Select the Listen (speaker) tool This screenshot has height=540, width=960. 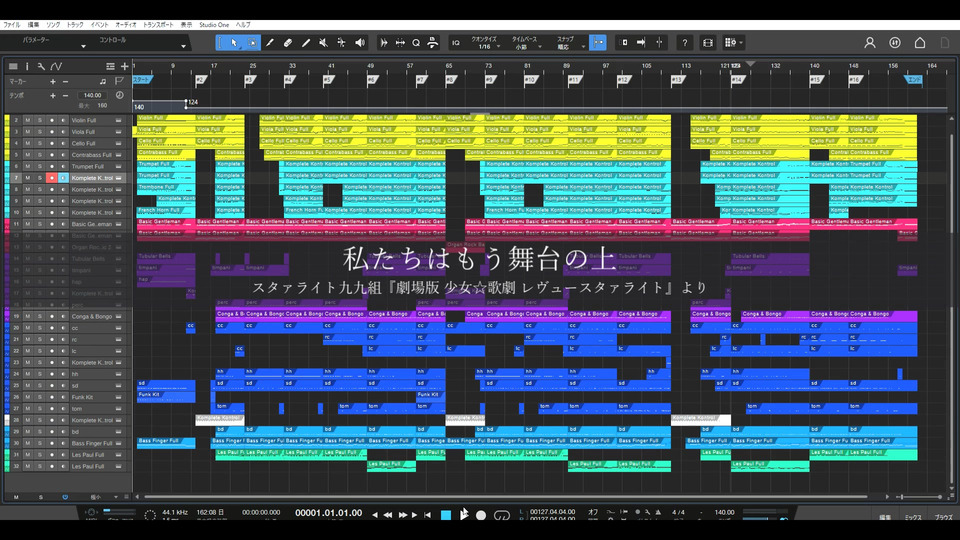tap(360, 42)
